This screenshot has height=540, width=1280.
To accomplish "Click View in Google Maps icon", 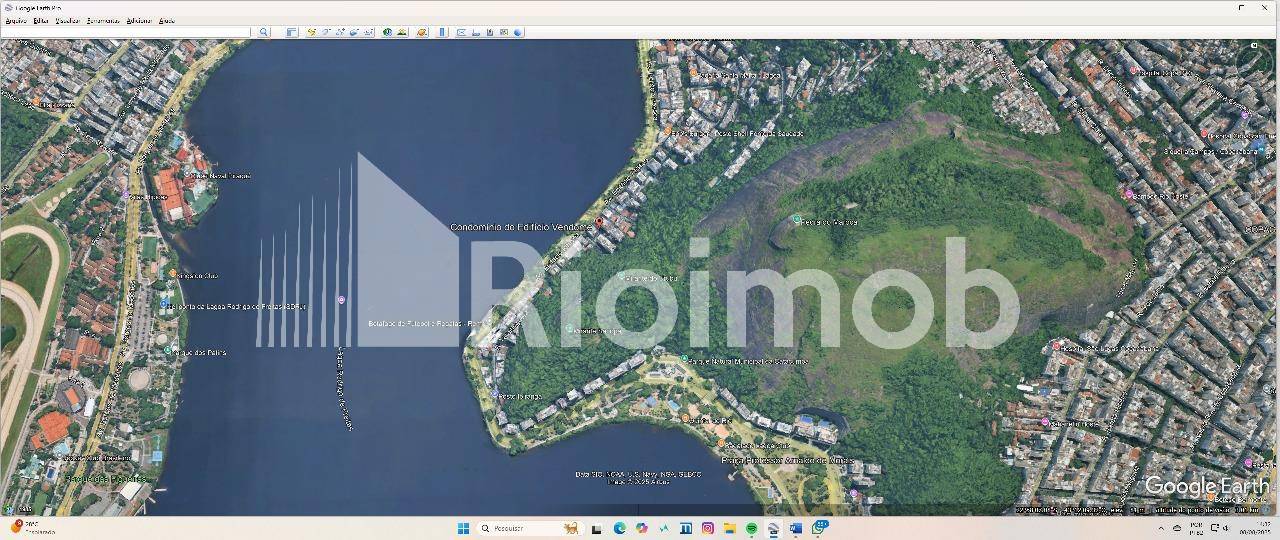I will coord(504,32).
